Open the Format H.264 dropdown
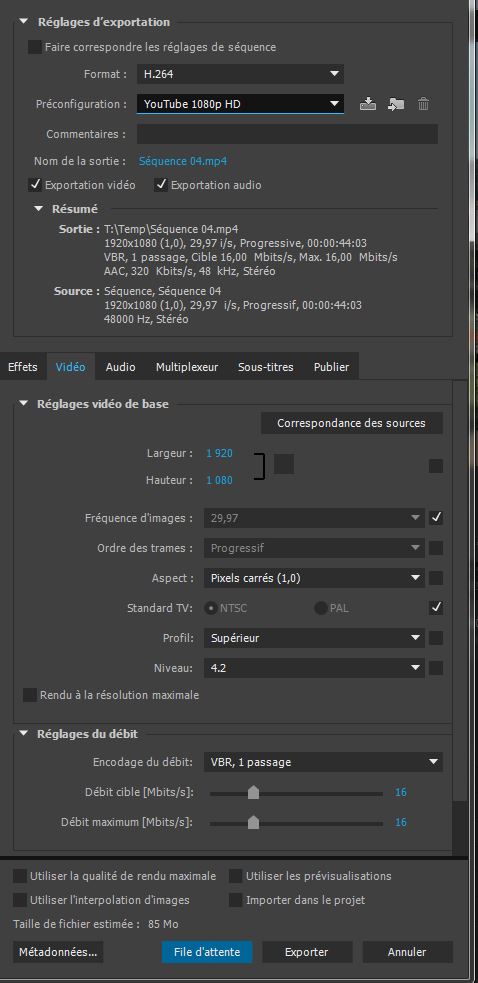 [x=240, y=74]
